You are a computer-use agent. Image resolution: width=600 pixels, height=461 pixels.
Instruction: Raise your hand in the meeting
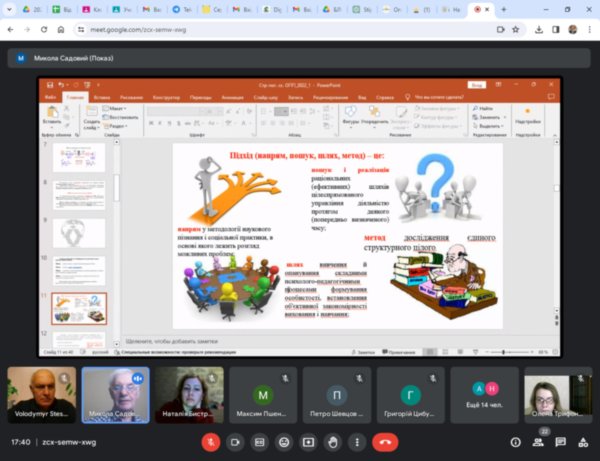coord(332,441)
